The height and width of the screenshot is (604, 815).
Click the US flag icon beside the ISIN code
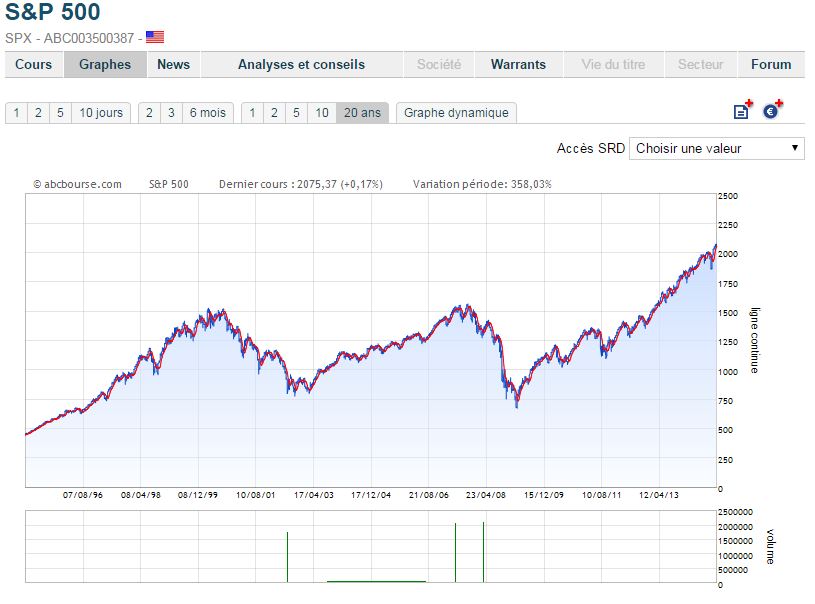click(x=155, y=37)
